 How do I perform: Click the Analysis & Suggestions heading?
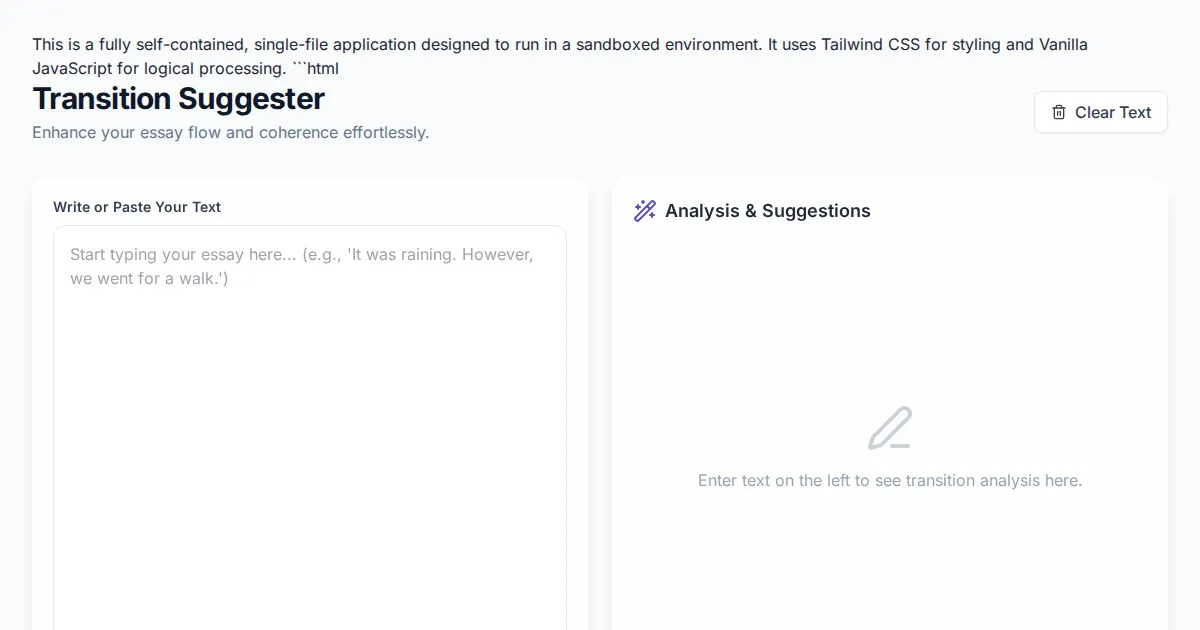point(767,211)
